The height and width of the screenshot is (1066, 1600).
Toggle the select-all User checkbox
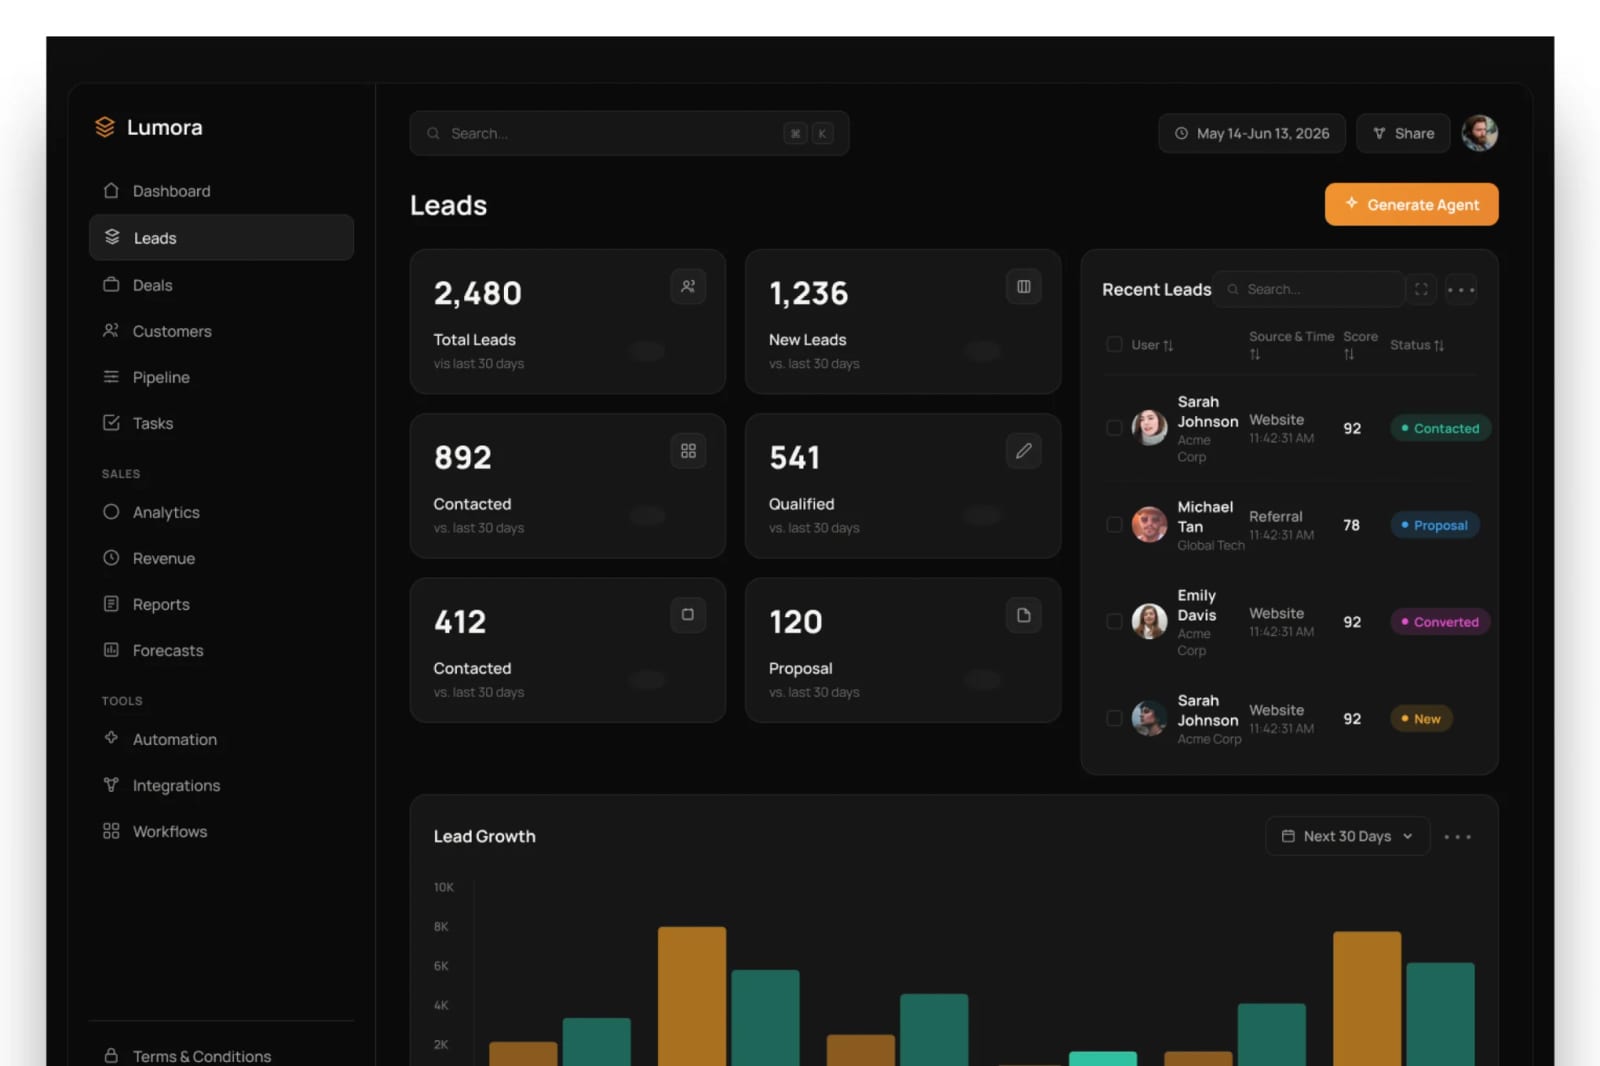1114,344
